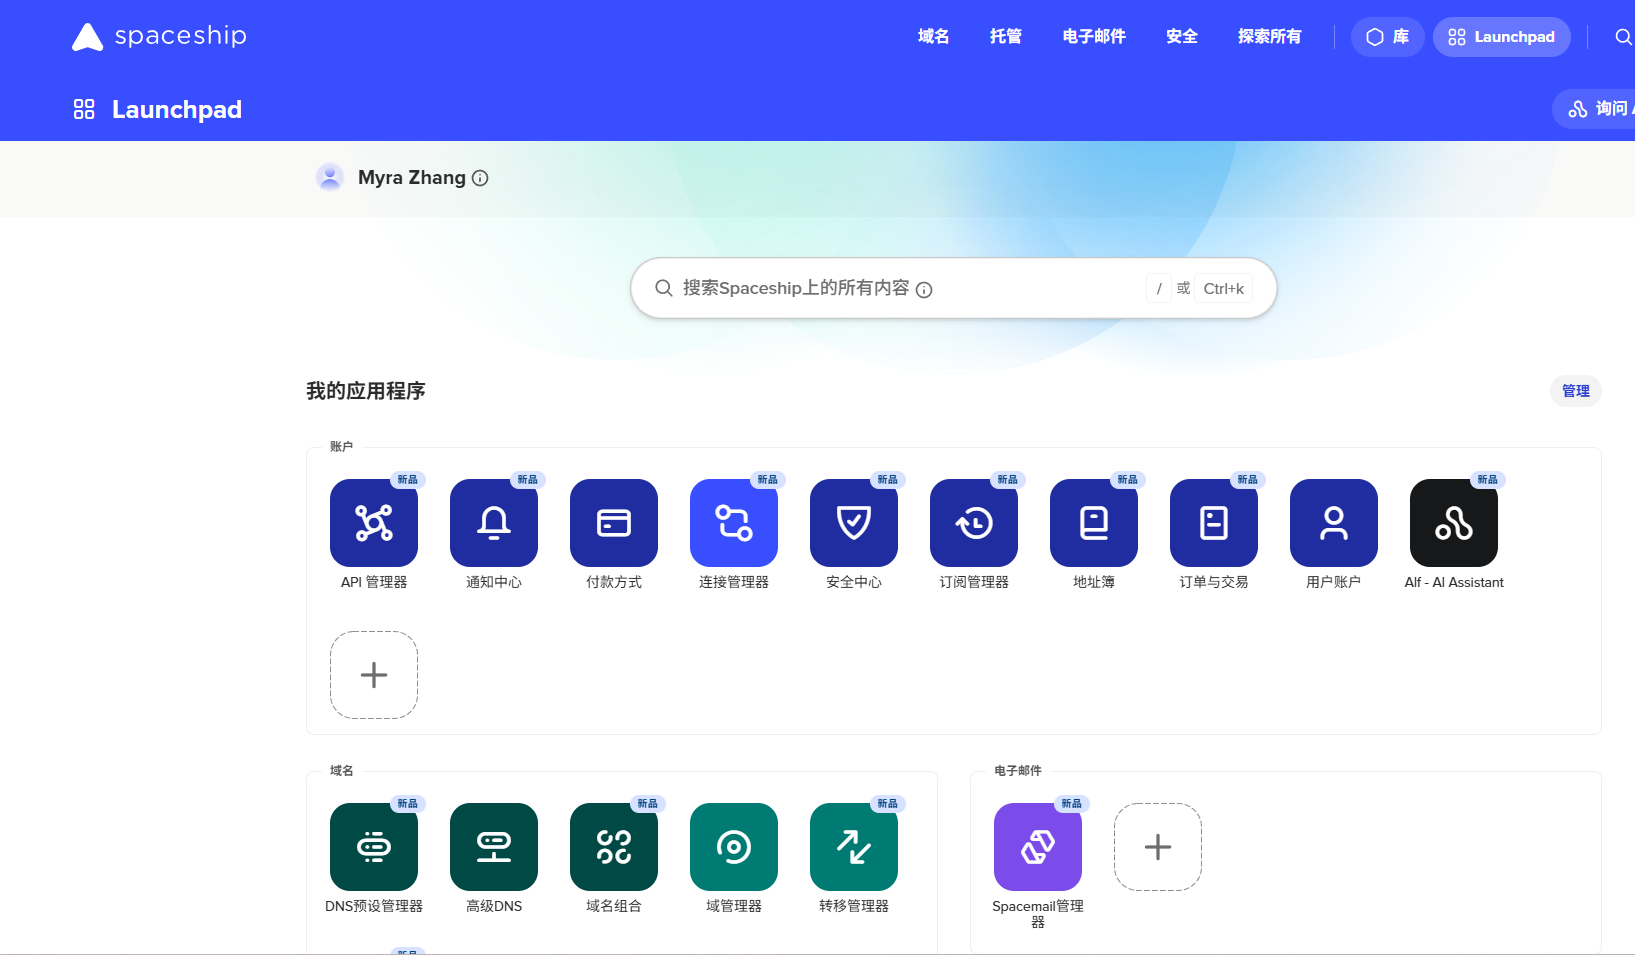
Task: Open the 域名 menu
Action: pyautogui.click(x=933, y=37)
